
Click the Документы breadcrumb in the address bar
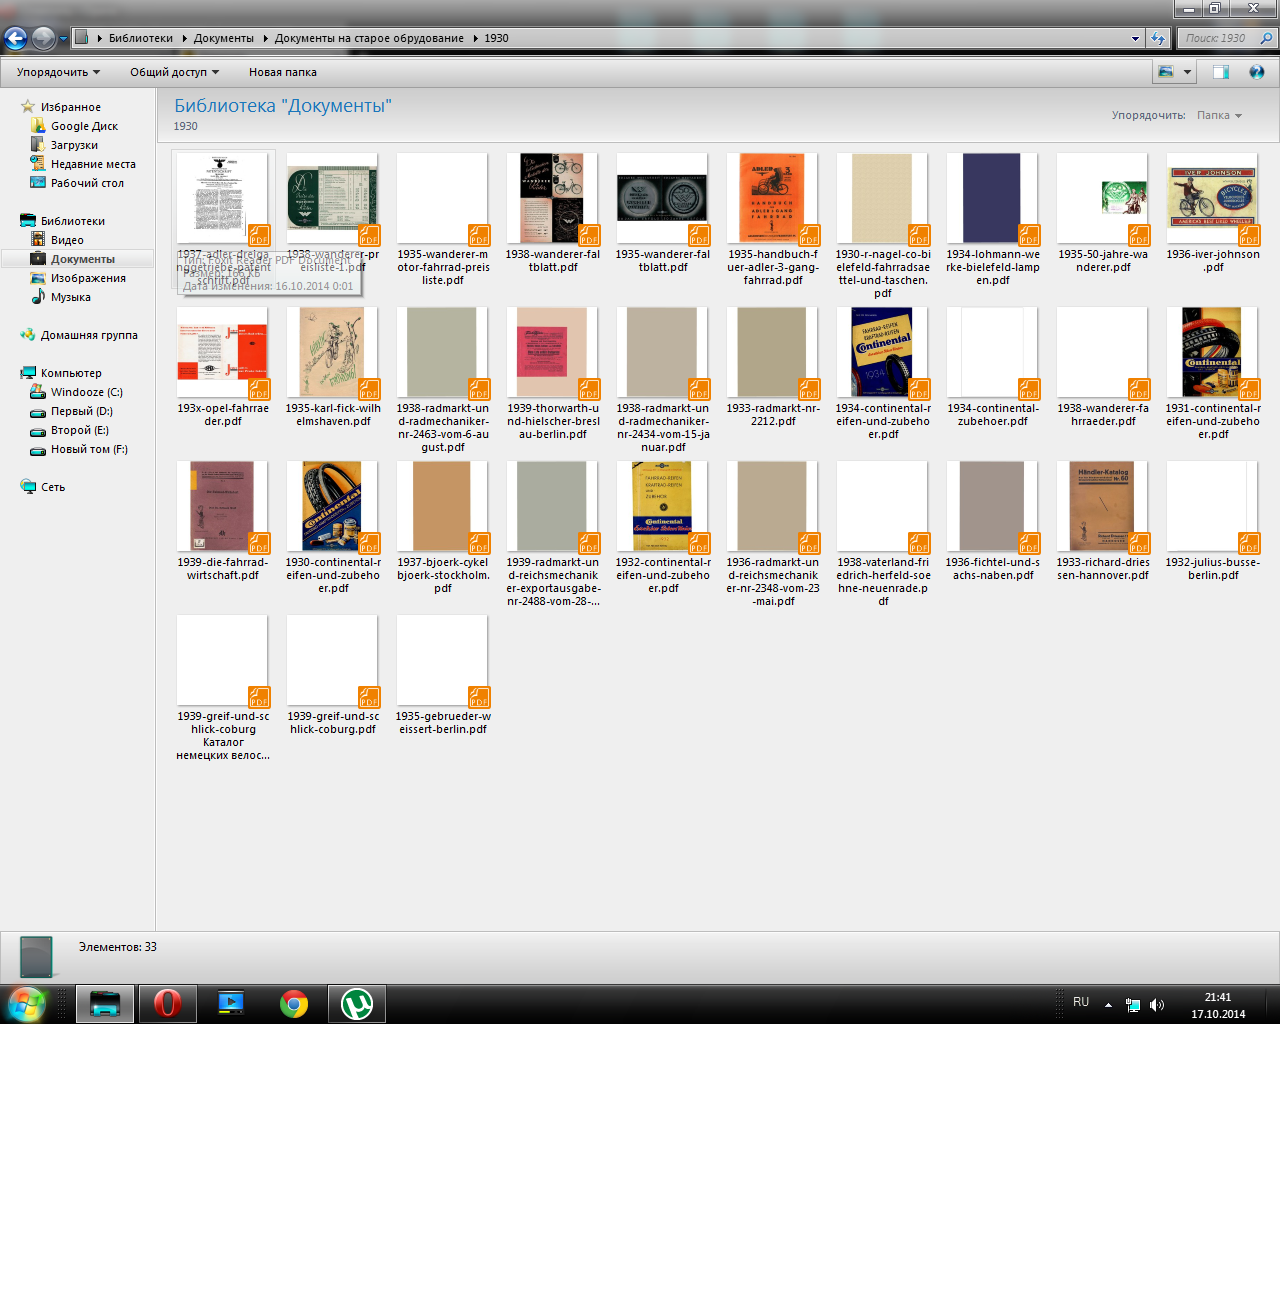click(x=224, y=38)
